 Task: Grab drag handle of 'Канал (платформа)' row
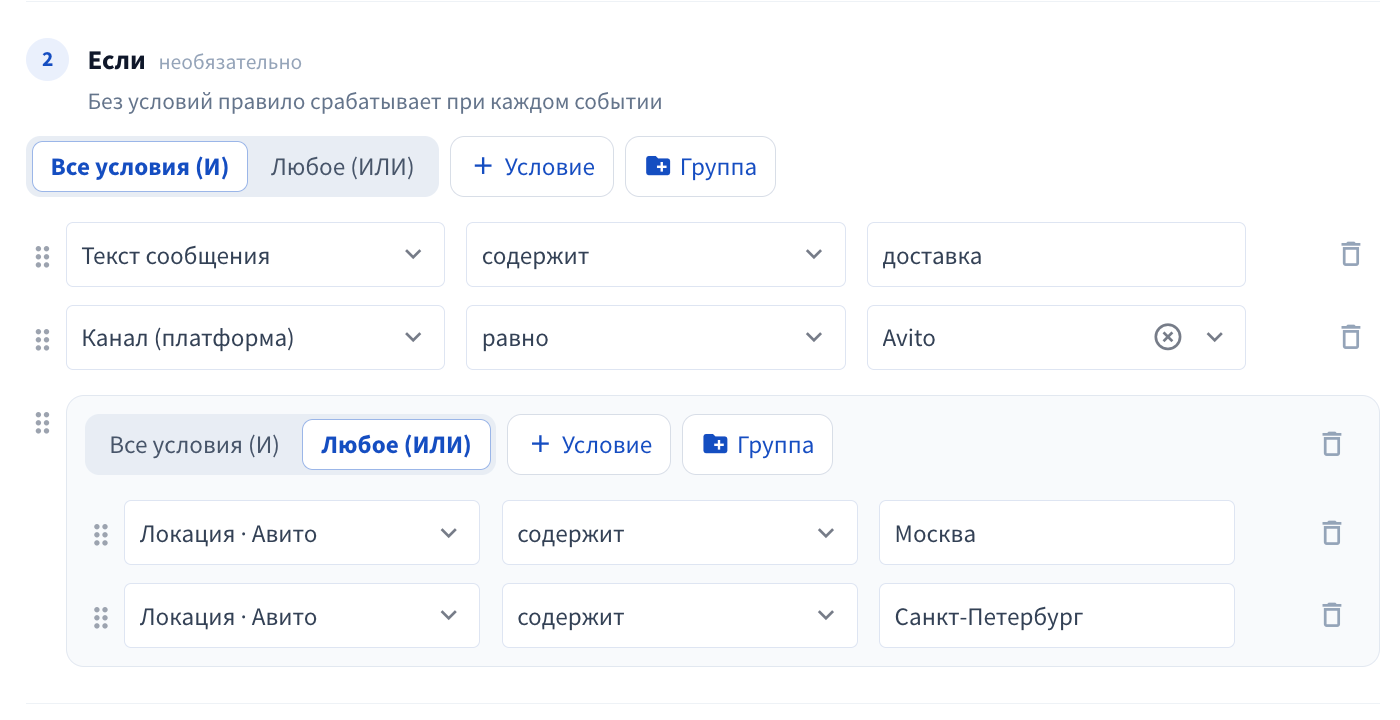[42, 339]
